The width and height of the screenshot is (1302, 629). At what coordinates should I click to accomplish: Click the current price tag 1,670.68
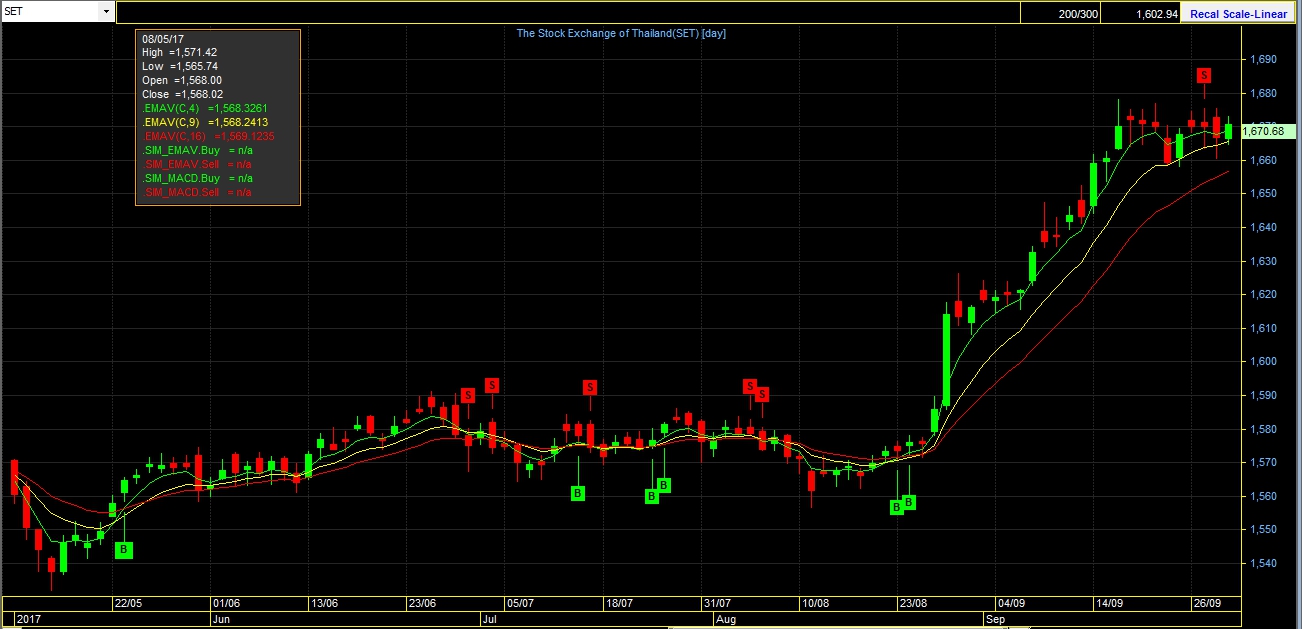point(1262,131)
